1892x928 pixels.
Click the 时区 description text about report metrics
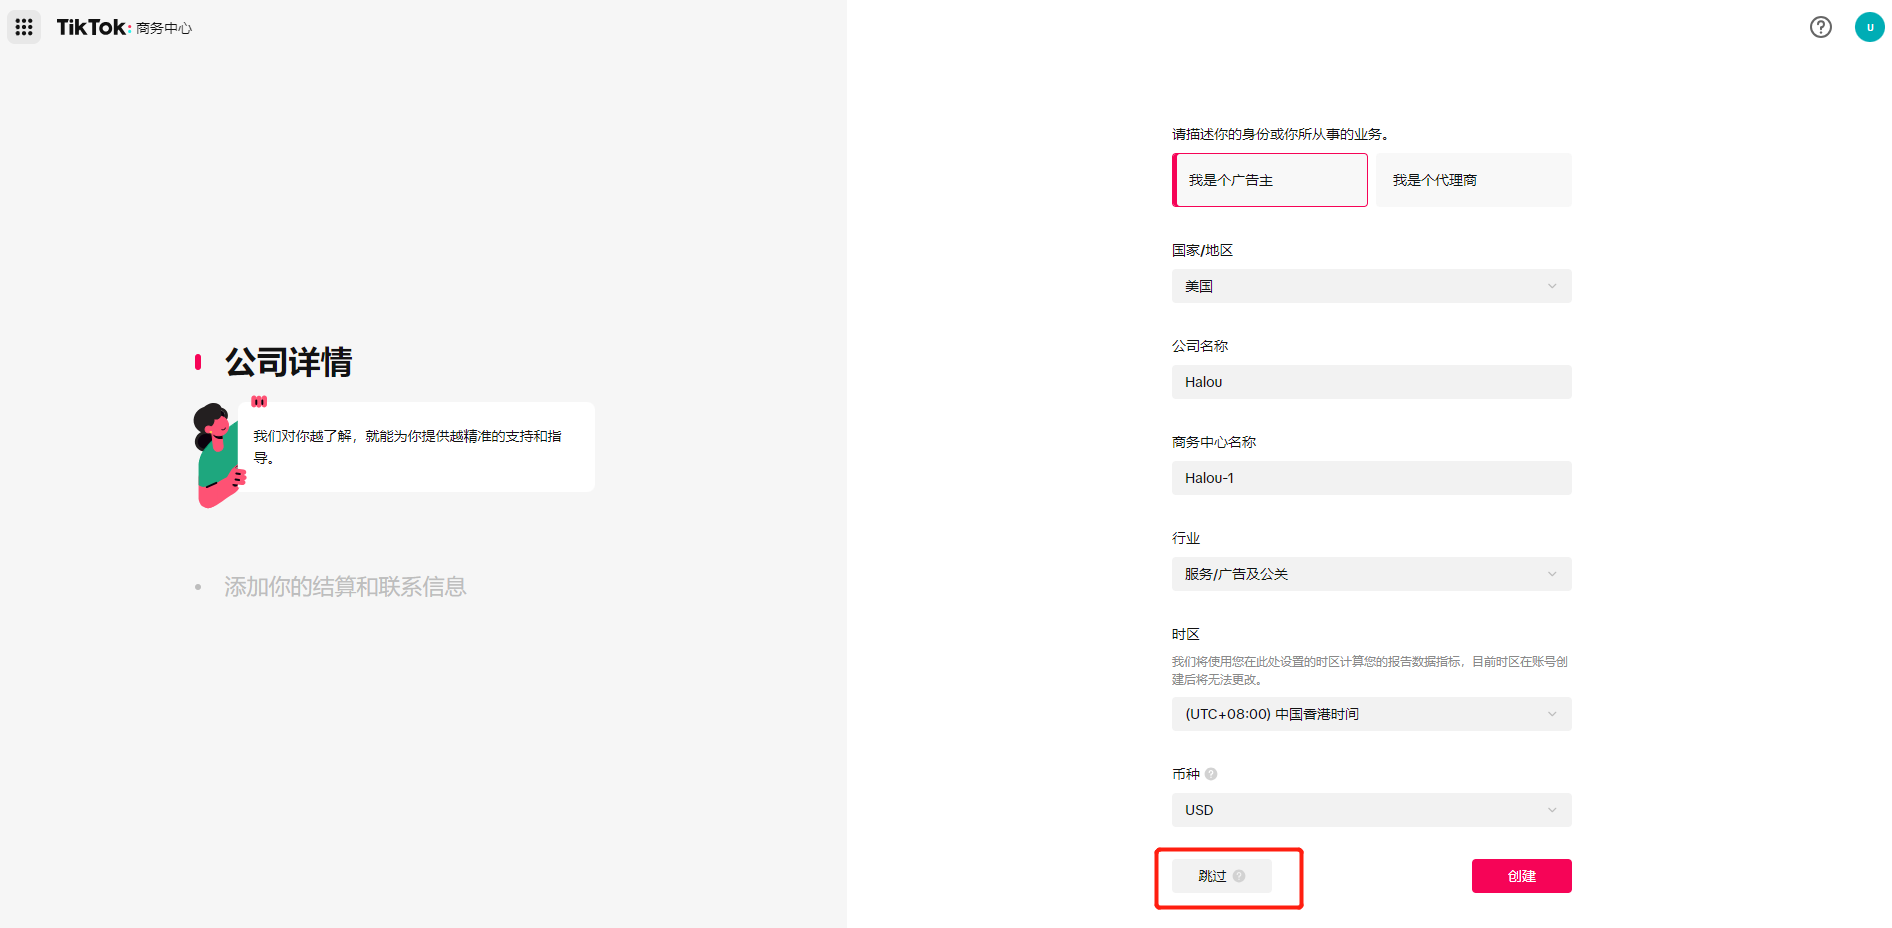click(x=1370, y=670)
